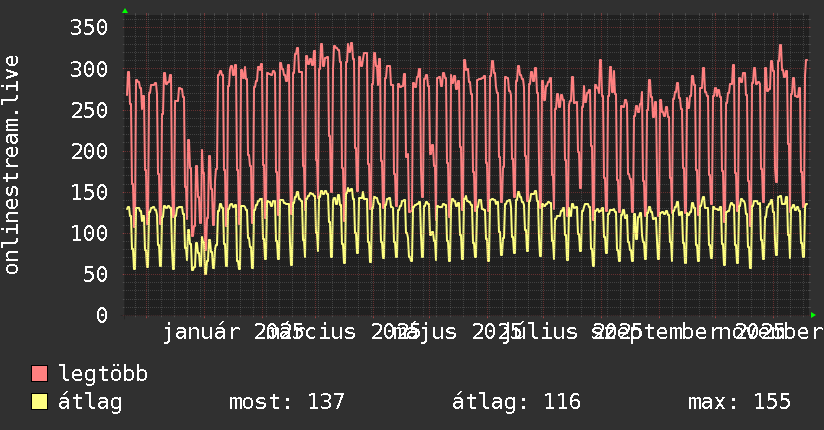Click the 'január' x-axis label
The height and width of the screenshot is (430, 824).
pos(201,332)
